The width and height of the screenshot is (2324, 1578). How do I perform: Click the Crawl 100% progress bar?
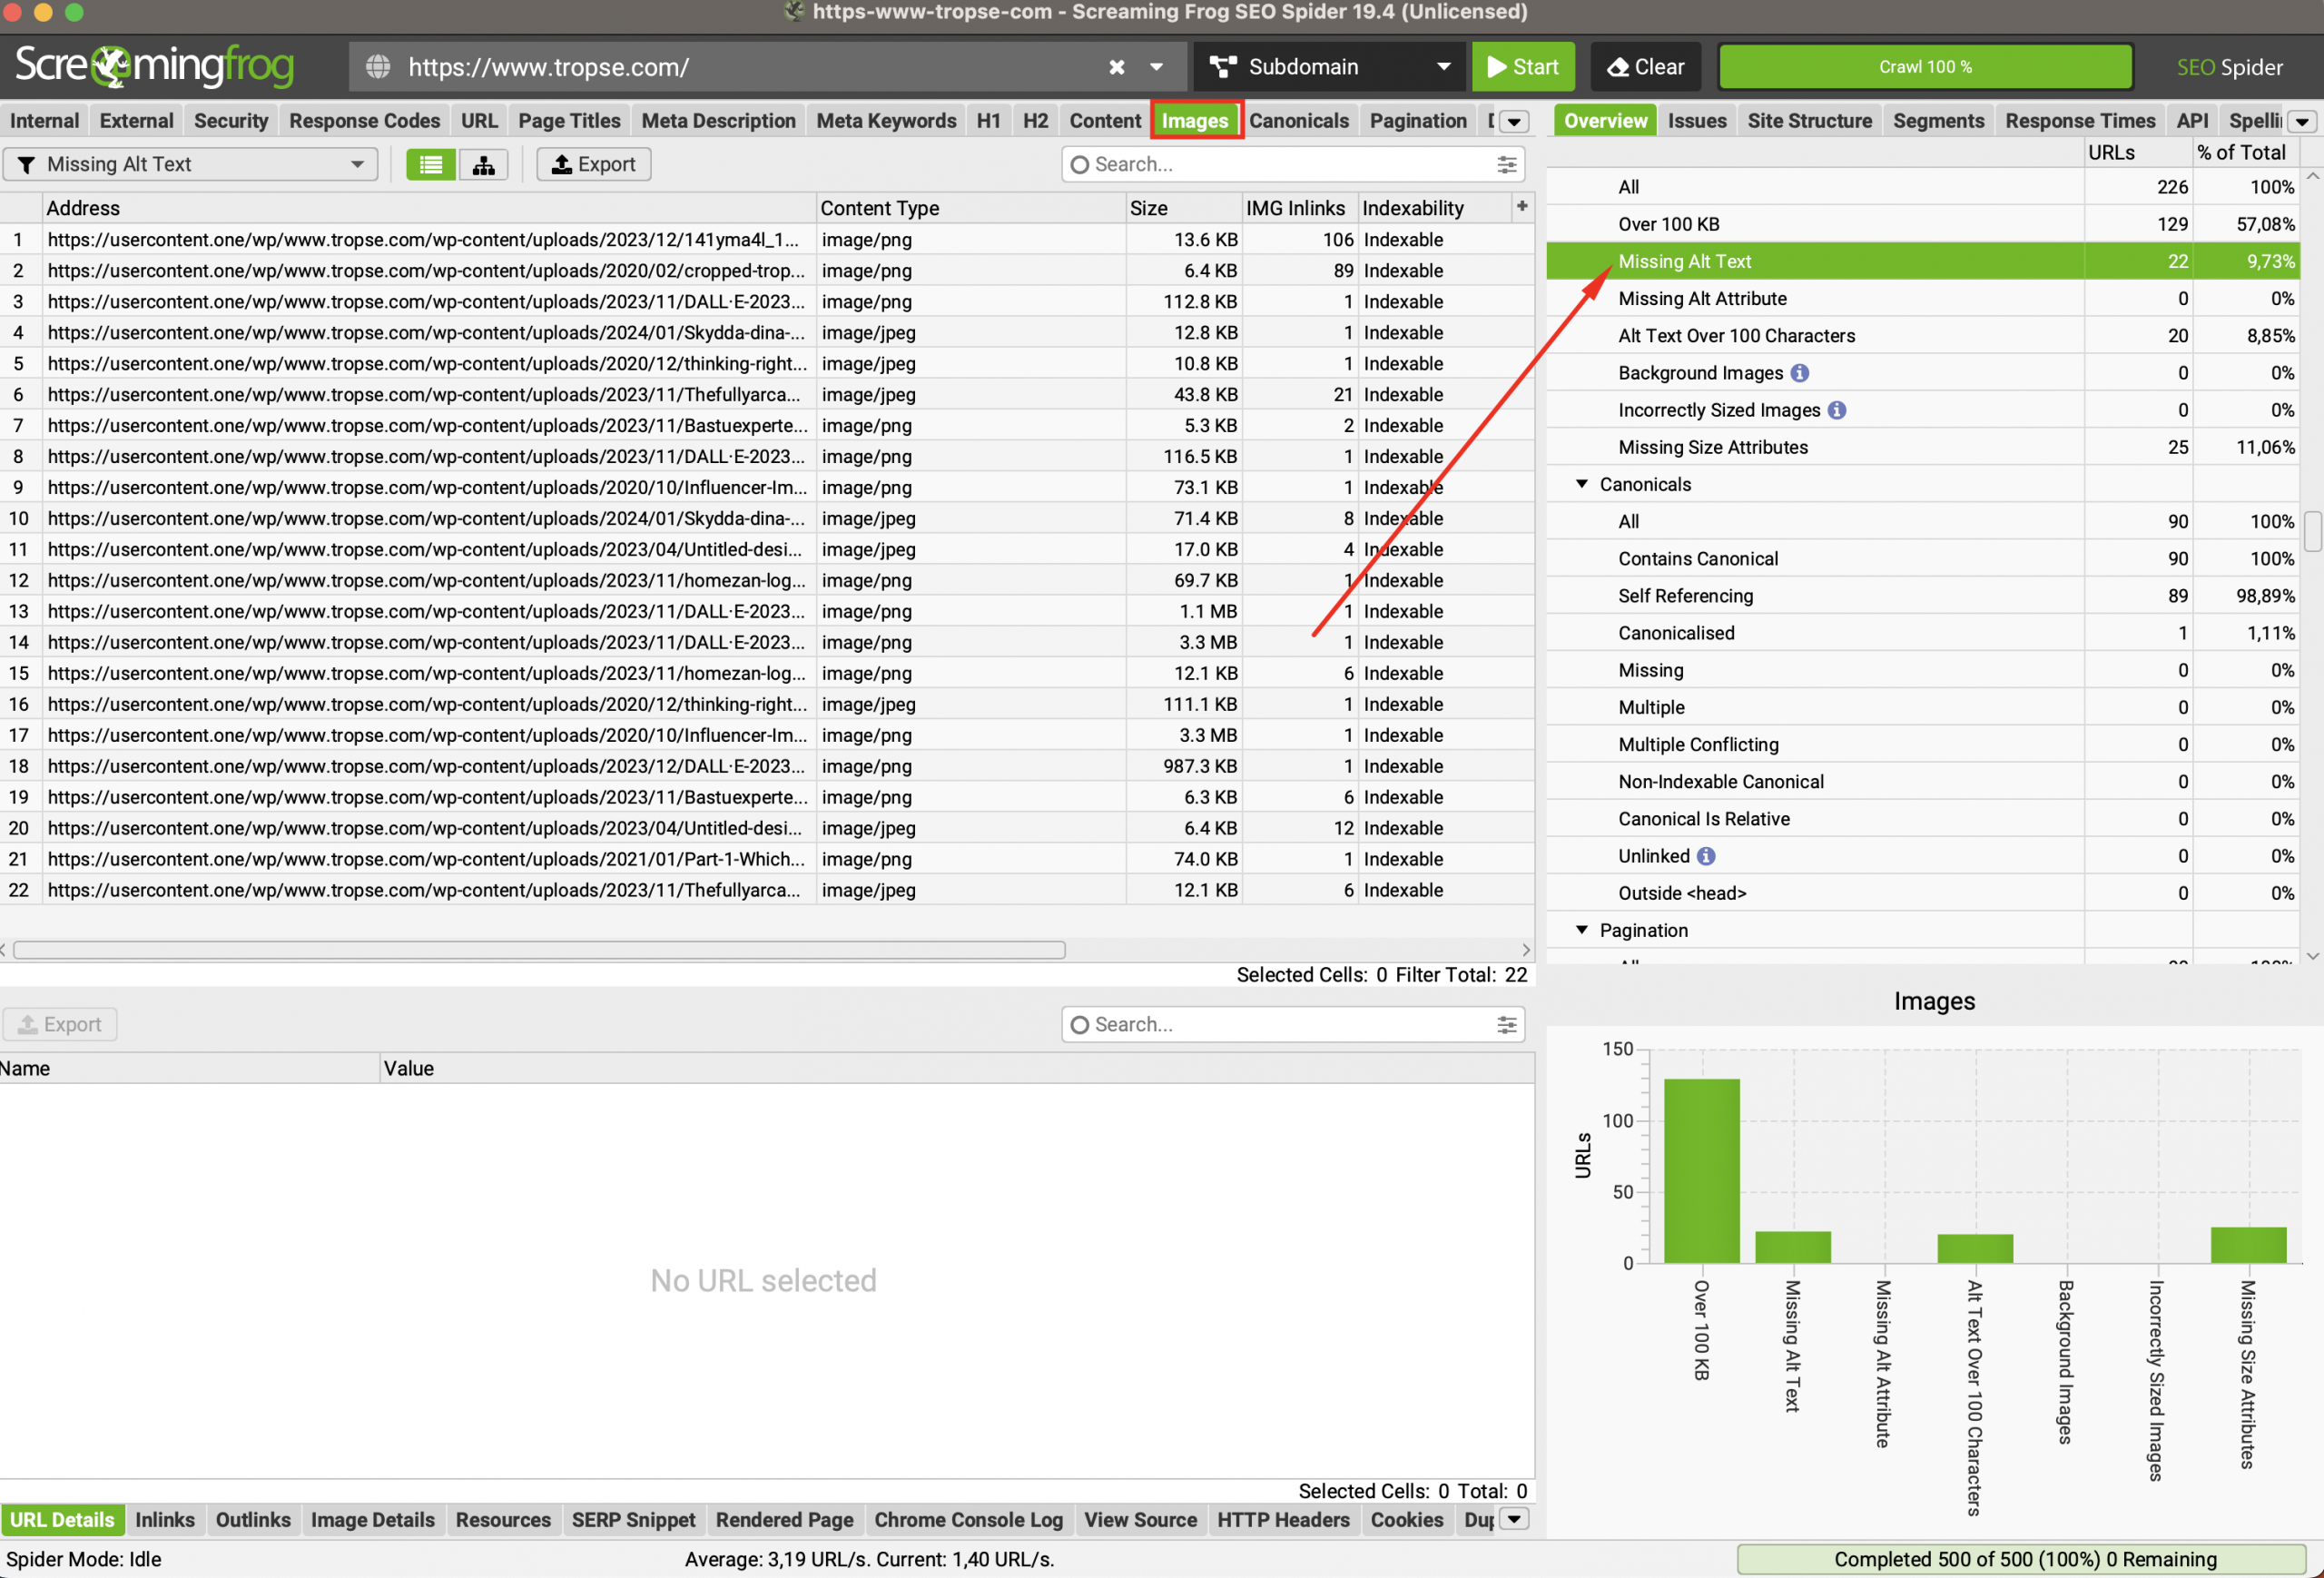1925,67
